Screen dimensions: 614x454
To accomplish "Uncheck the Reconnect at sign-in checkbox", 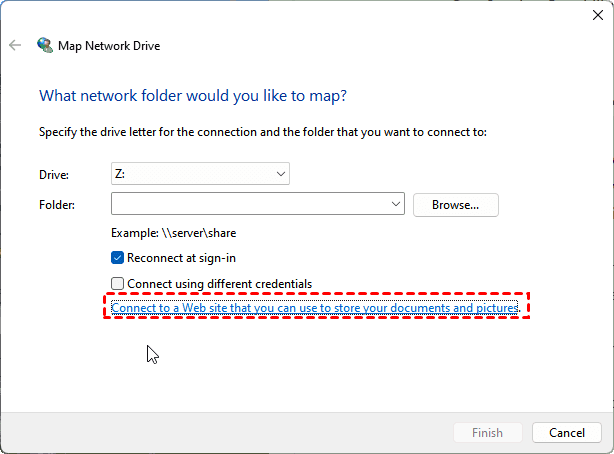I will click(x=118, y=257).
